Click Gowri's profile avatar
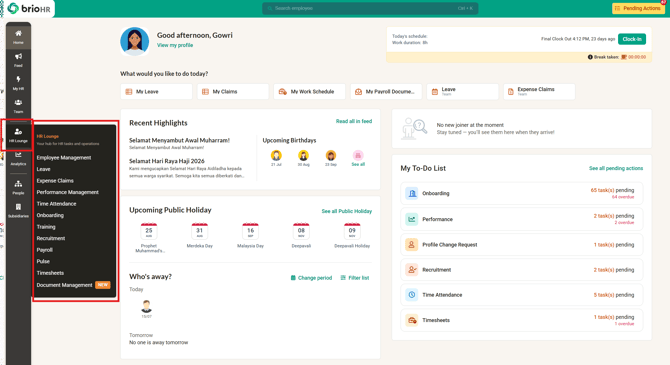670x365 pixels. pyautogui.click(x=135, y=41)
